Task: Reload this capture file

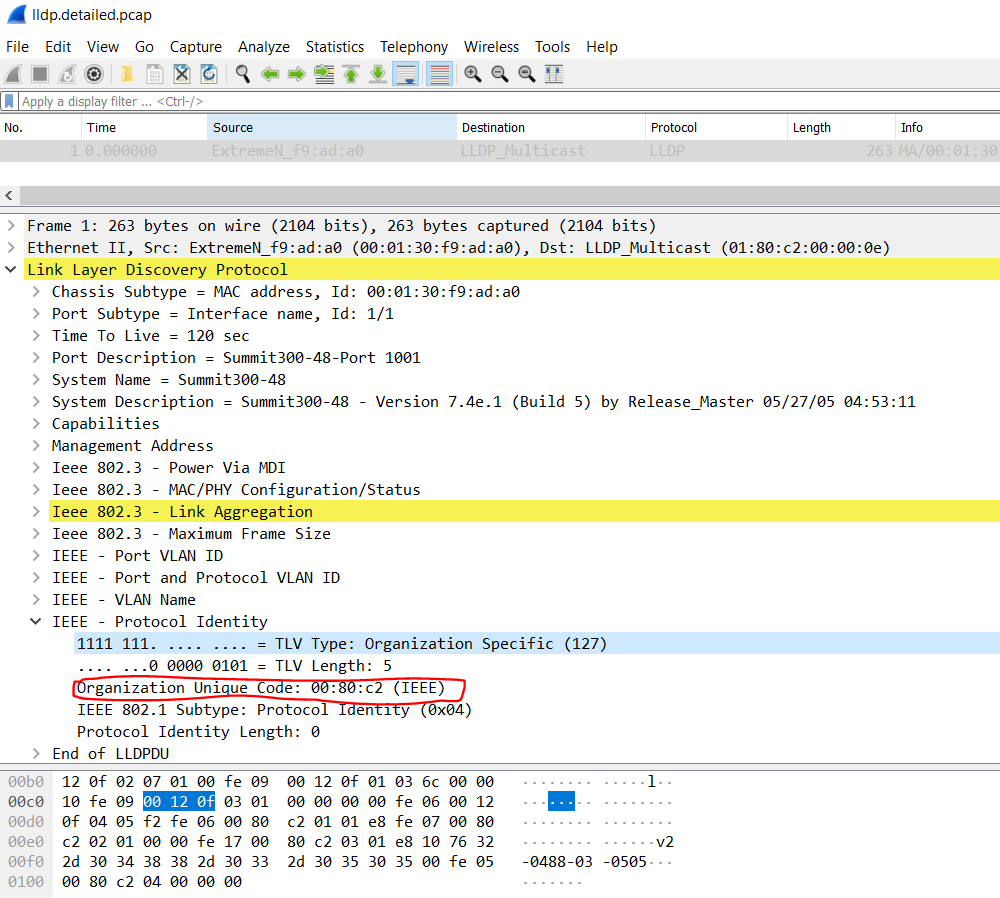Action: pos(209,73)
